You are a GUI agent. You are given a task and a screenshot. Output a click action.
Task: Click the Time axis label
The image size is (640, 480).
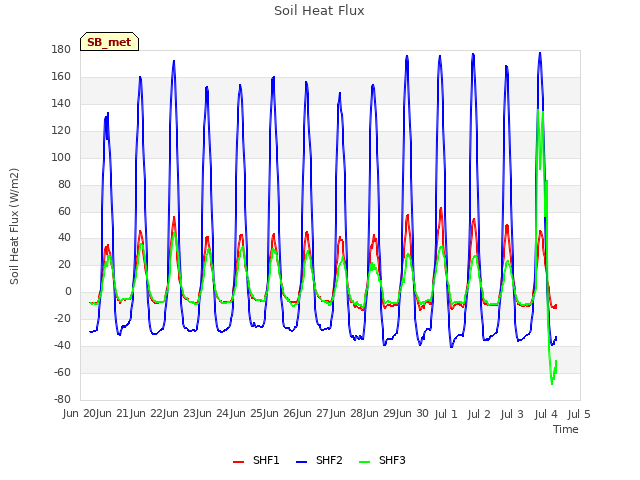pyautogui.click(x=566, y=429)
